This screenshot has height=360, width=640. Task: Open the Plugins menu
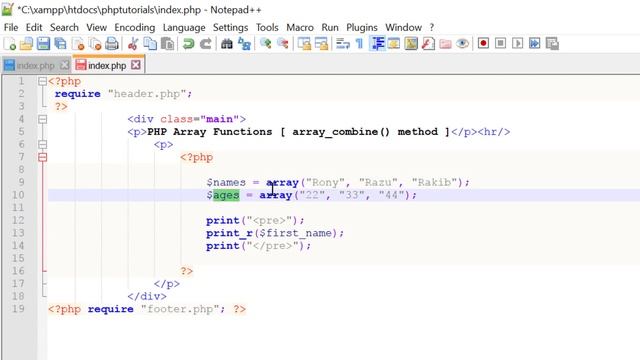coord(362,27)
